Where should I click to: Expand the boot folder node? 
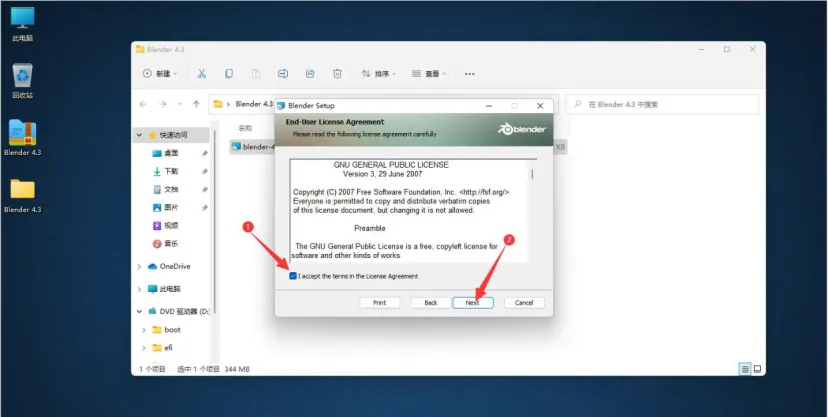pos(144,330)
